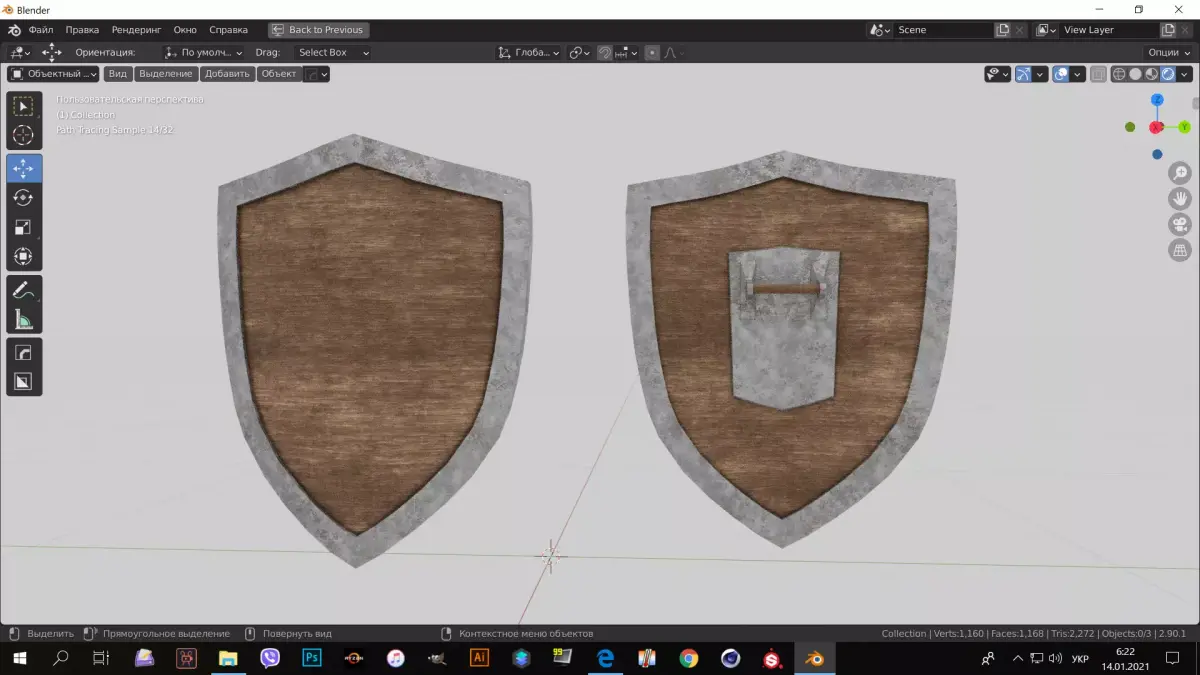Open snapping options dropdown
The image size is (1200, 675).
click(x=627, y=52)
